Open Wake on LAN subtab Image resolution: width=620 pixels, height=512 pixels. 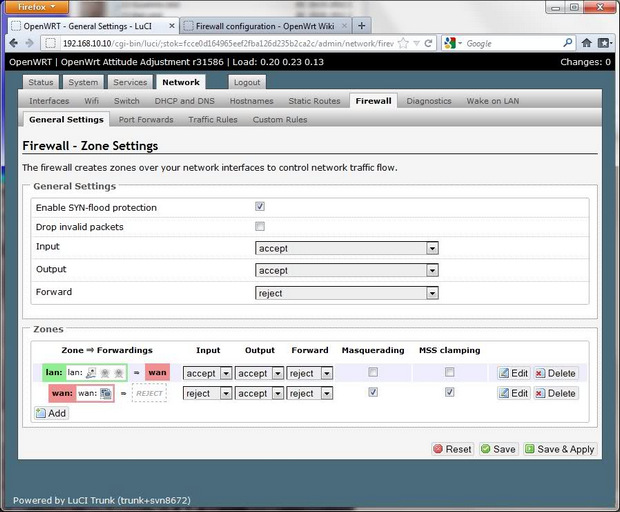pos(493,101)
